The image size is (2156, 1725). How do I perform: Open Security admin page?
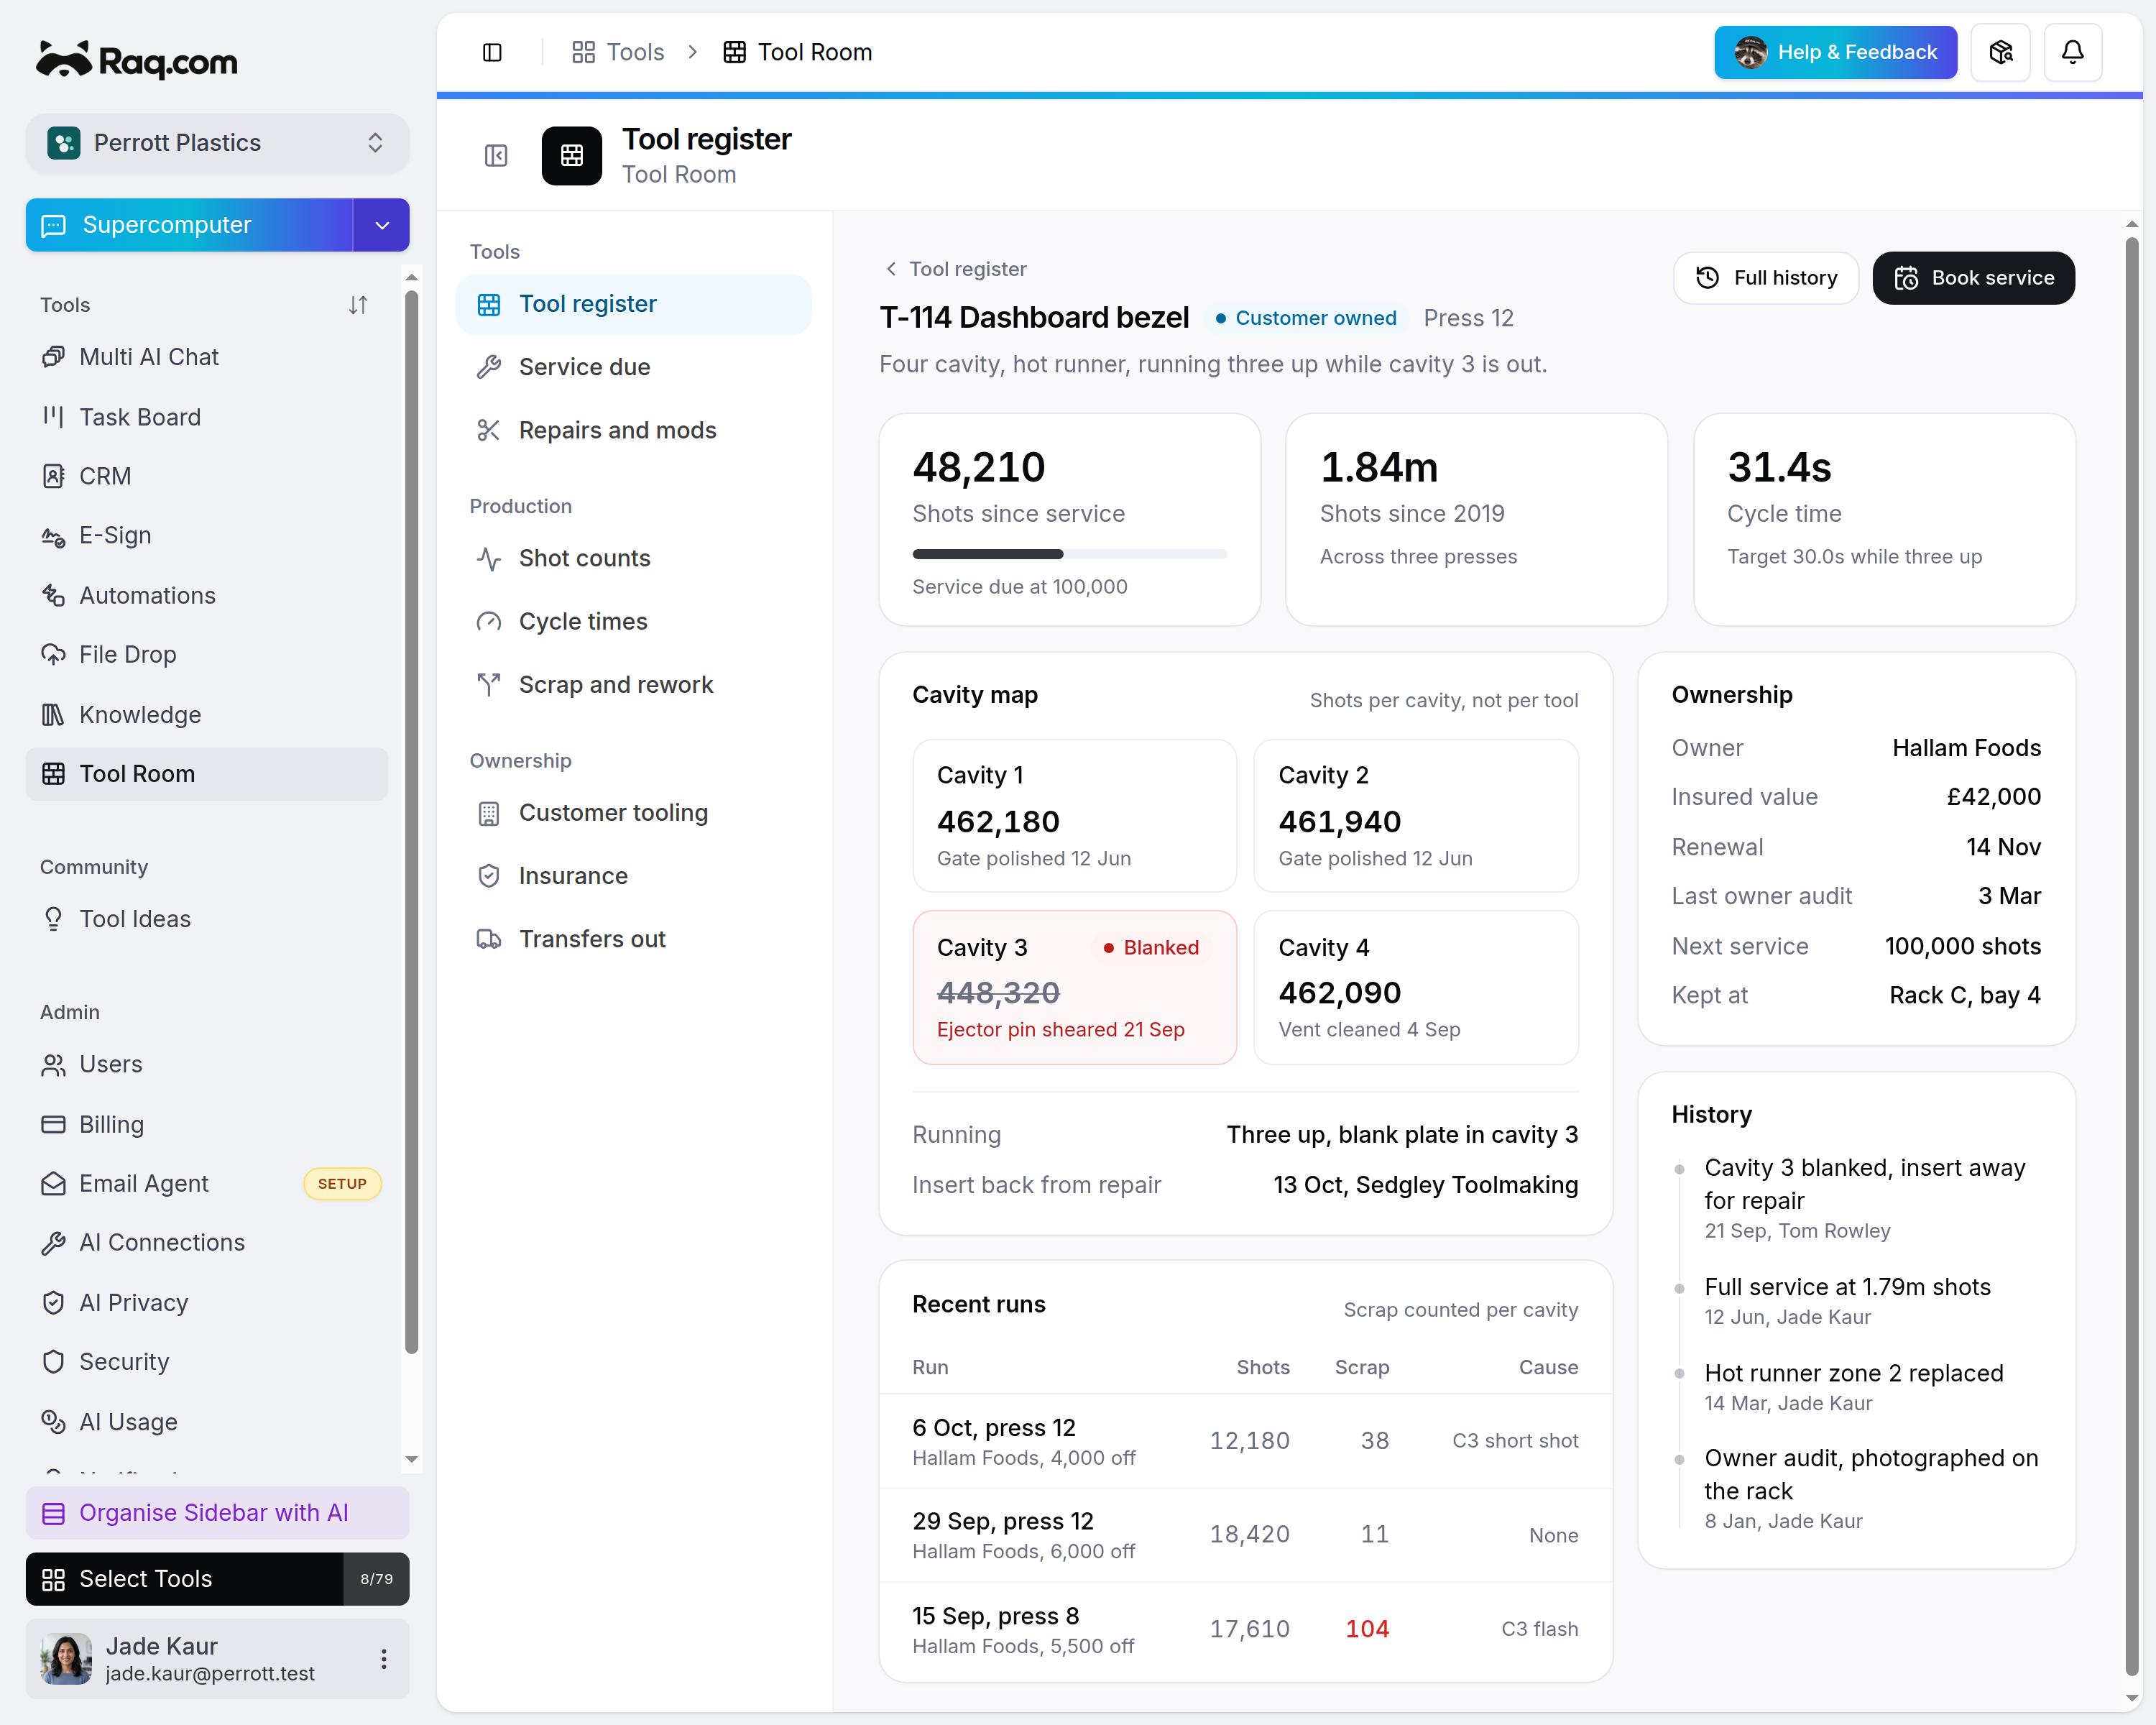tap(207, 1361)
